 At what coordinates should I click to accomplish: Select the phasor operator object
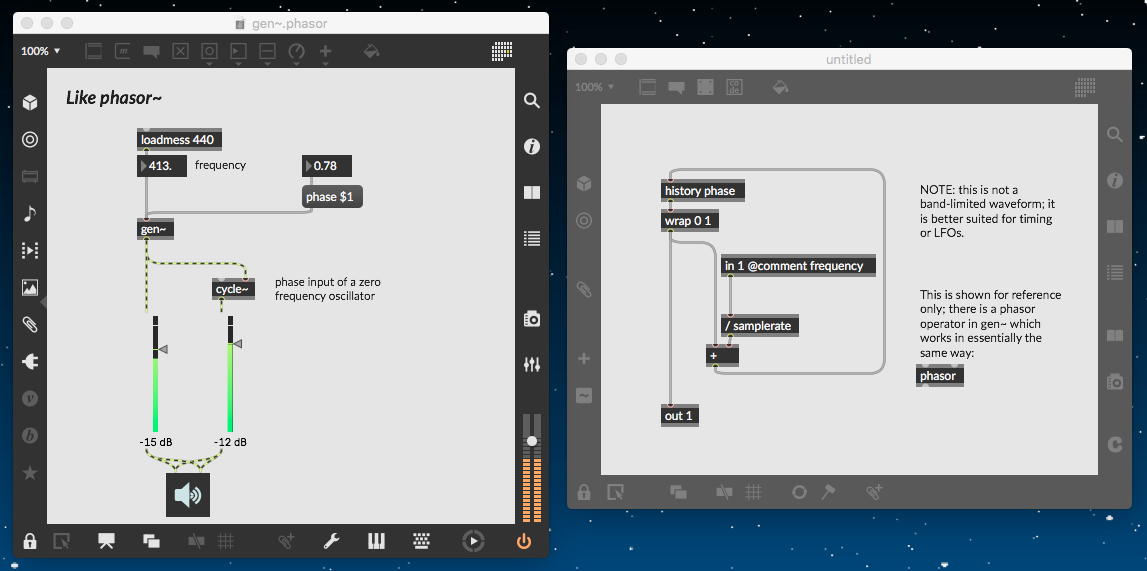tap(940, 376)
